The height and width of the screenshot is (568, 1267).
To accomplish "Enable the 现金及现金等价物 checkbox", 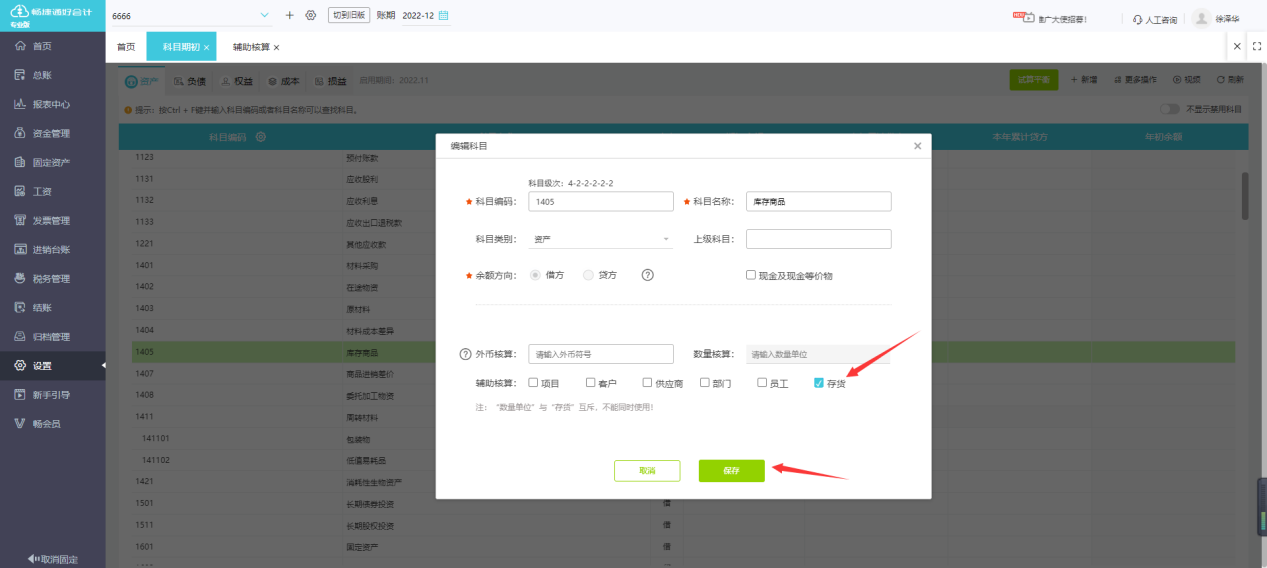I will 751,275.
